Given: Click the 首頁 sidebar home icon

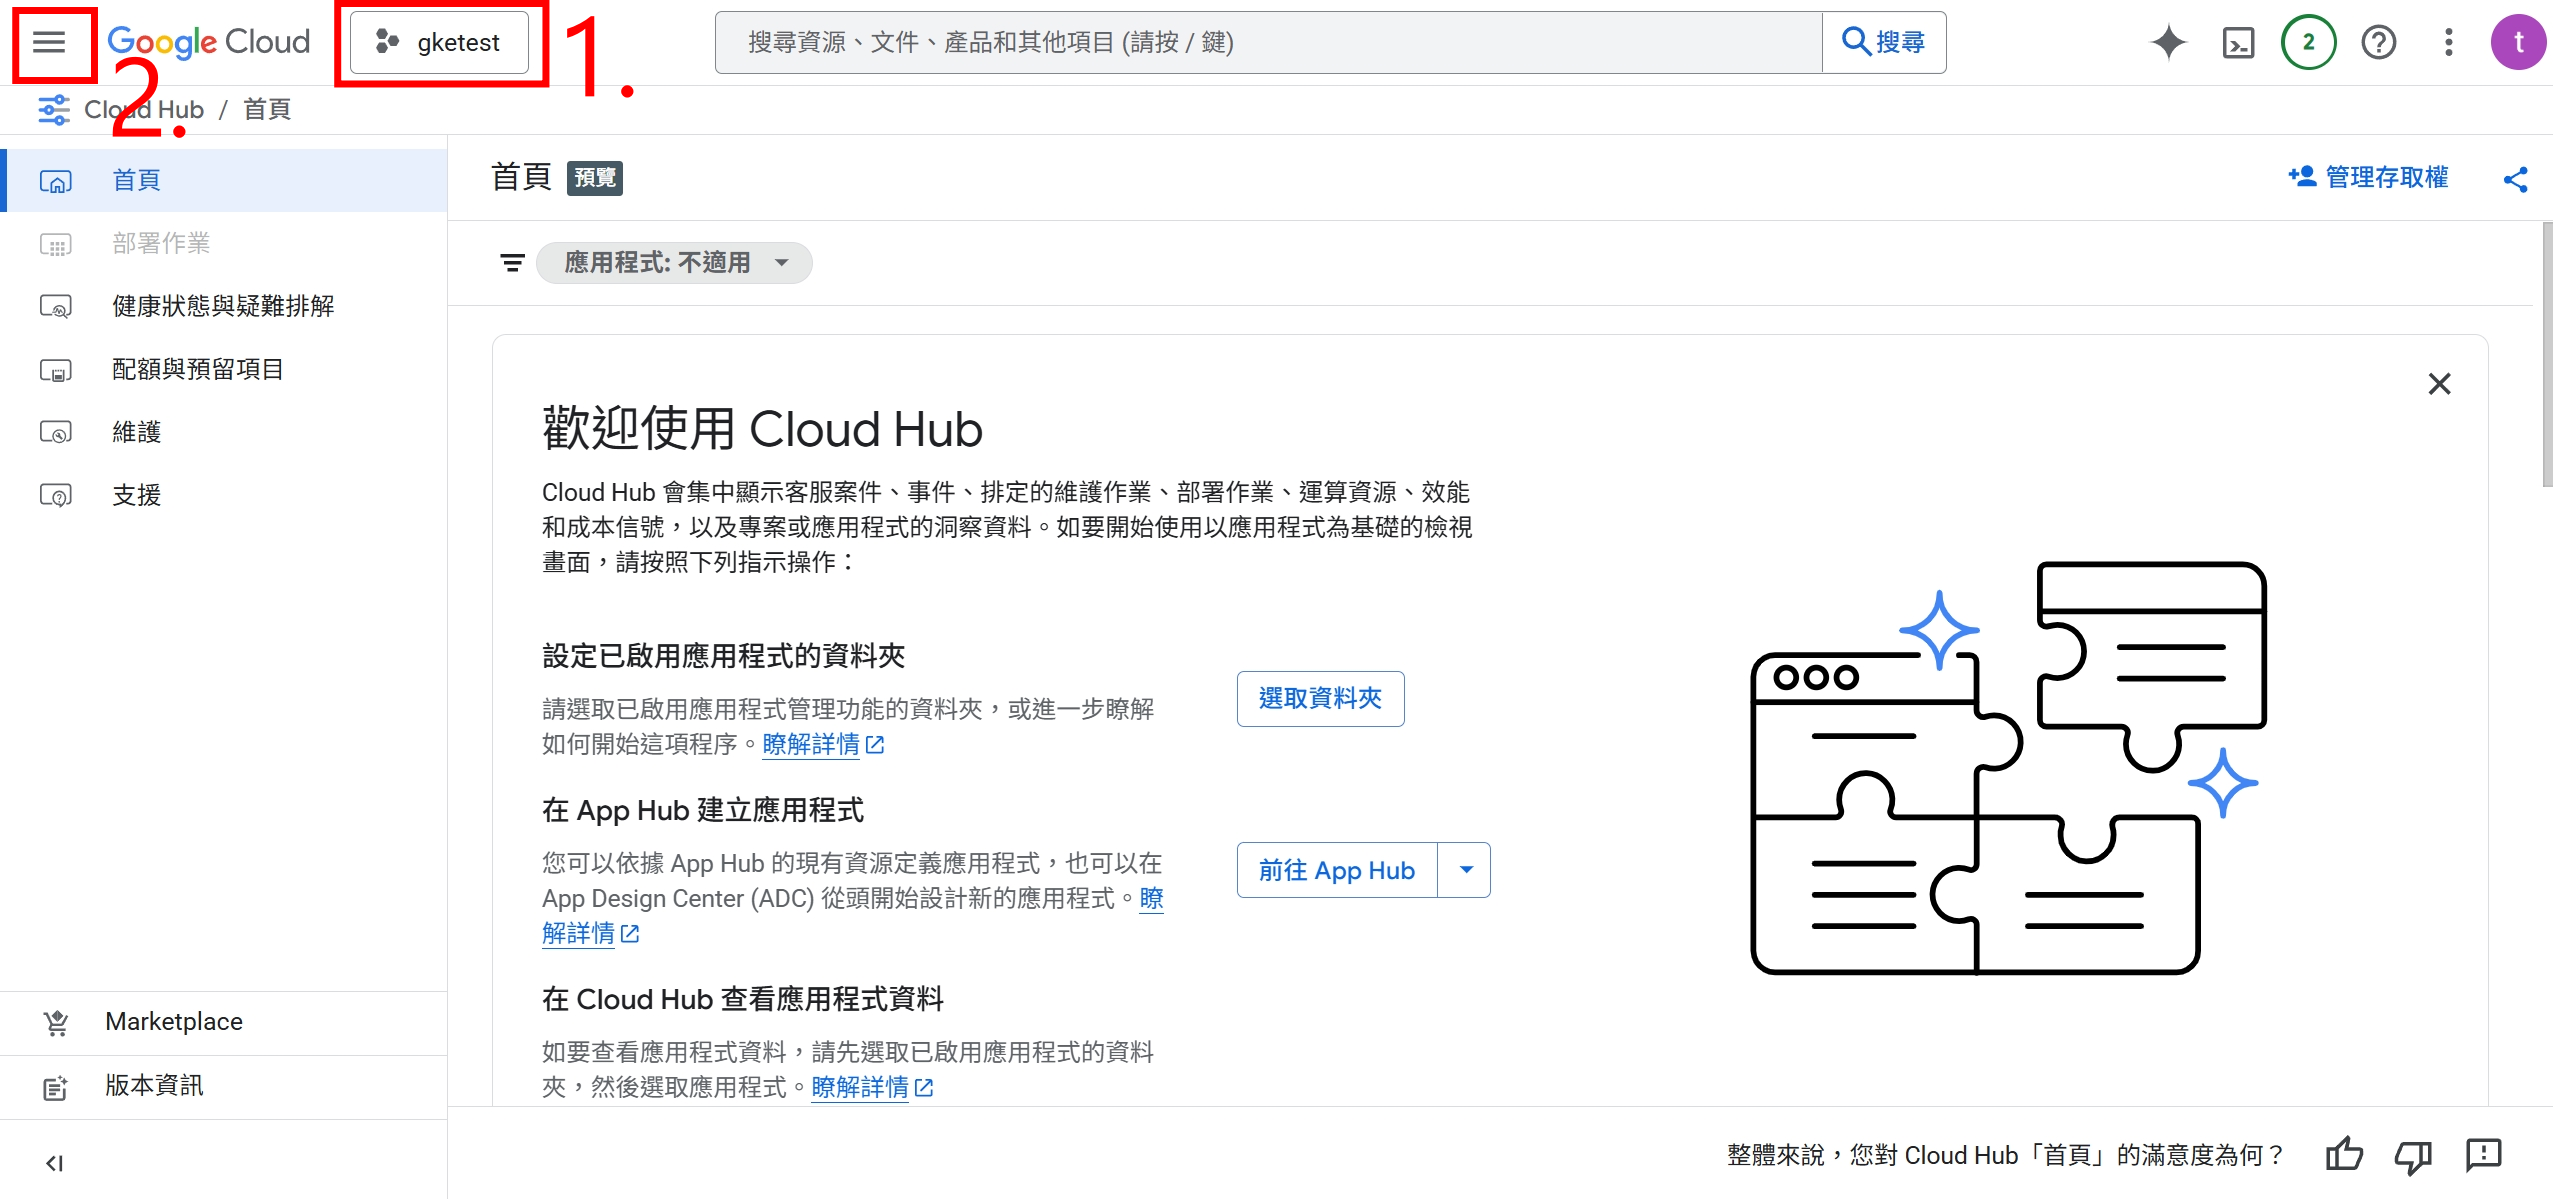Looking at the screenshot, I should pos(56,181).
